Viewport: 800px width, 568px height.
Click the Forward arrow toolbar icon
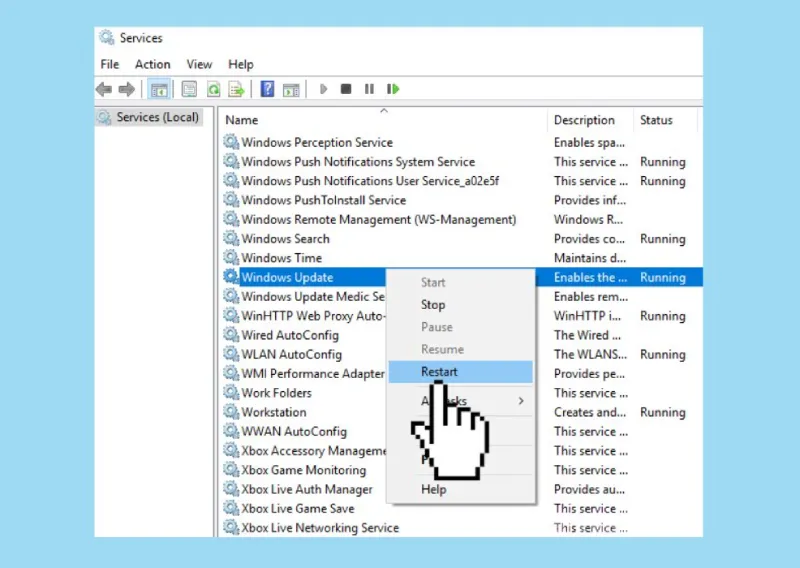click(127, 89)
